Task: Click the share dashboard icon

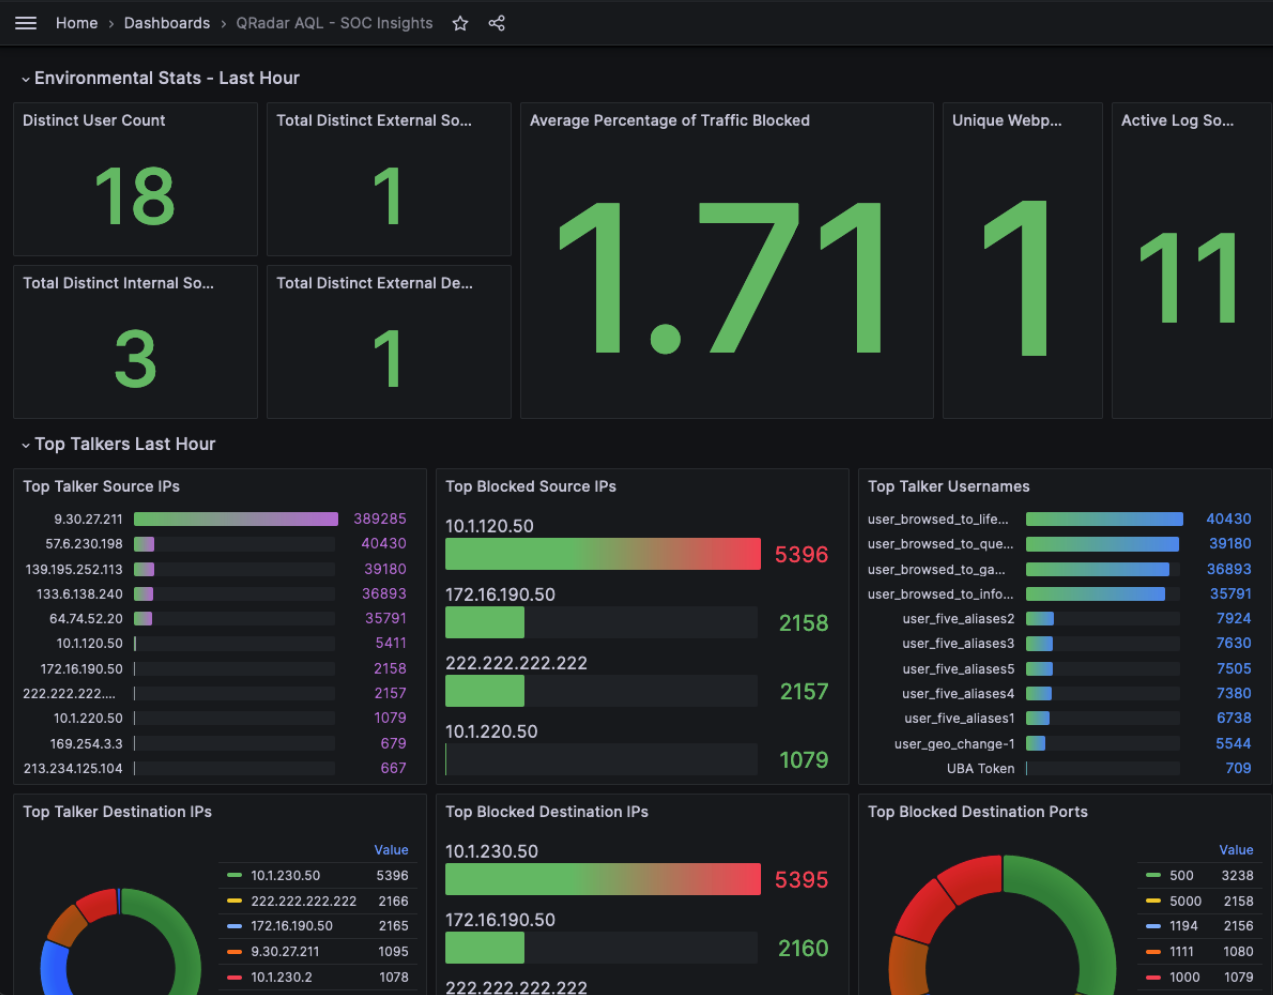Action: [x=497, y=23]
